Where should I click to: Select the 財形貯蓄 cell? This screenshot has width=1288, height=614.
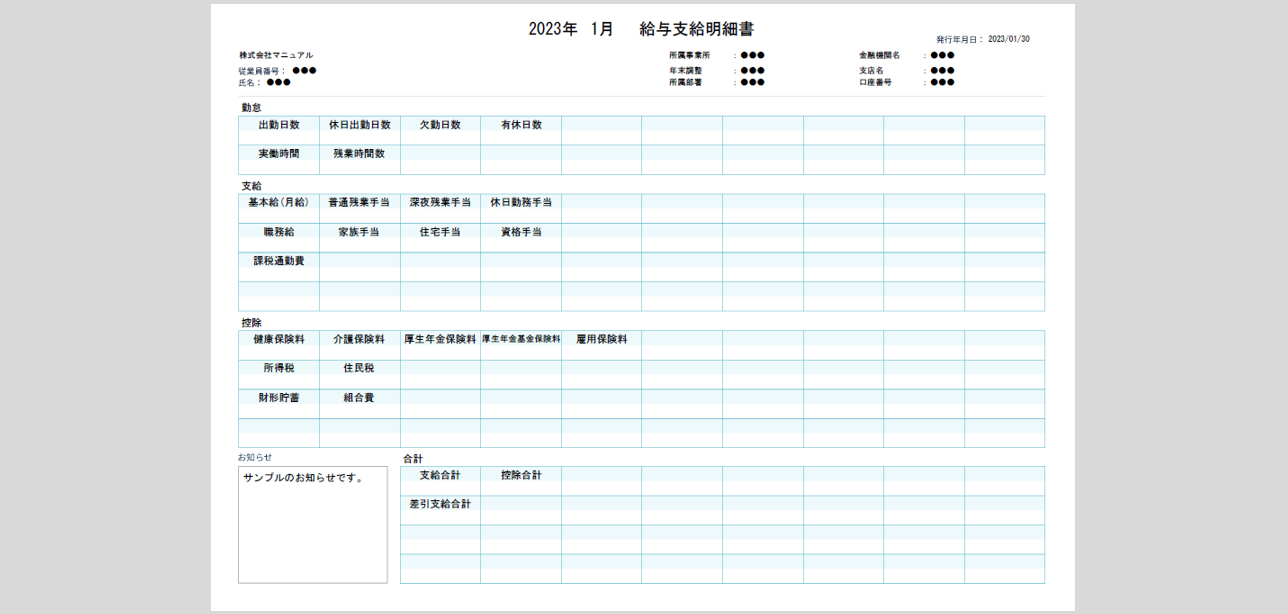click(x=279, y=398)
